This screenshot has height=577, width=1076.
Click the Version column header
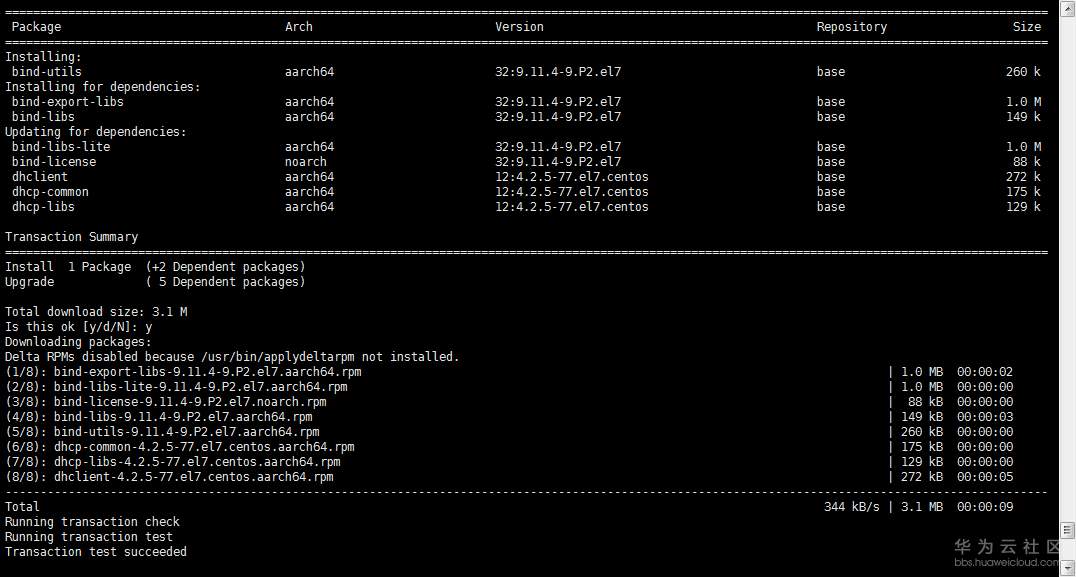point(519,27)
